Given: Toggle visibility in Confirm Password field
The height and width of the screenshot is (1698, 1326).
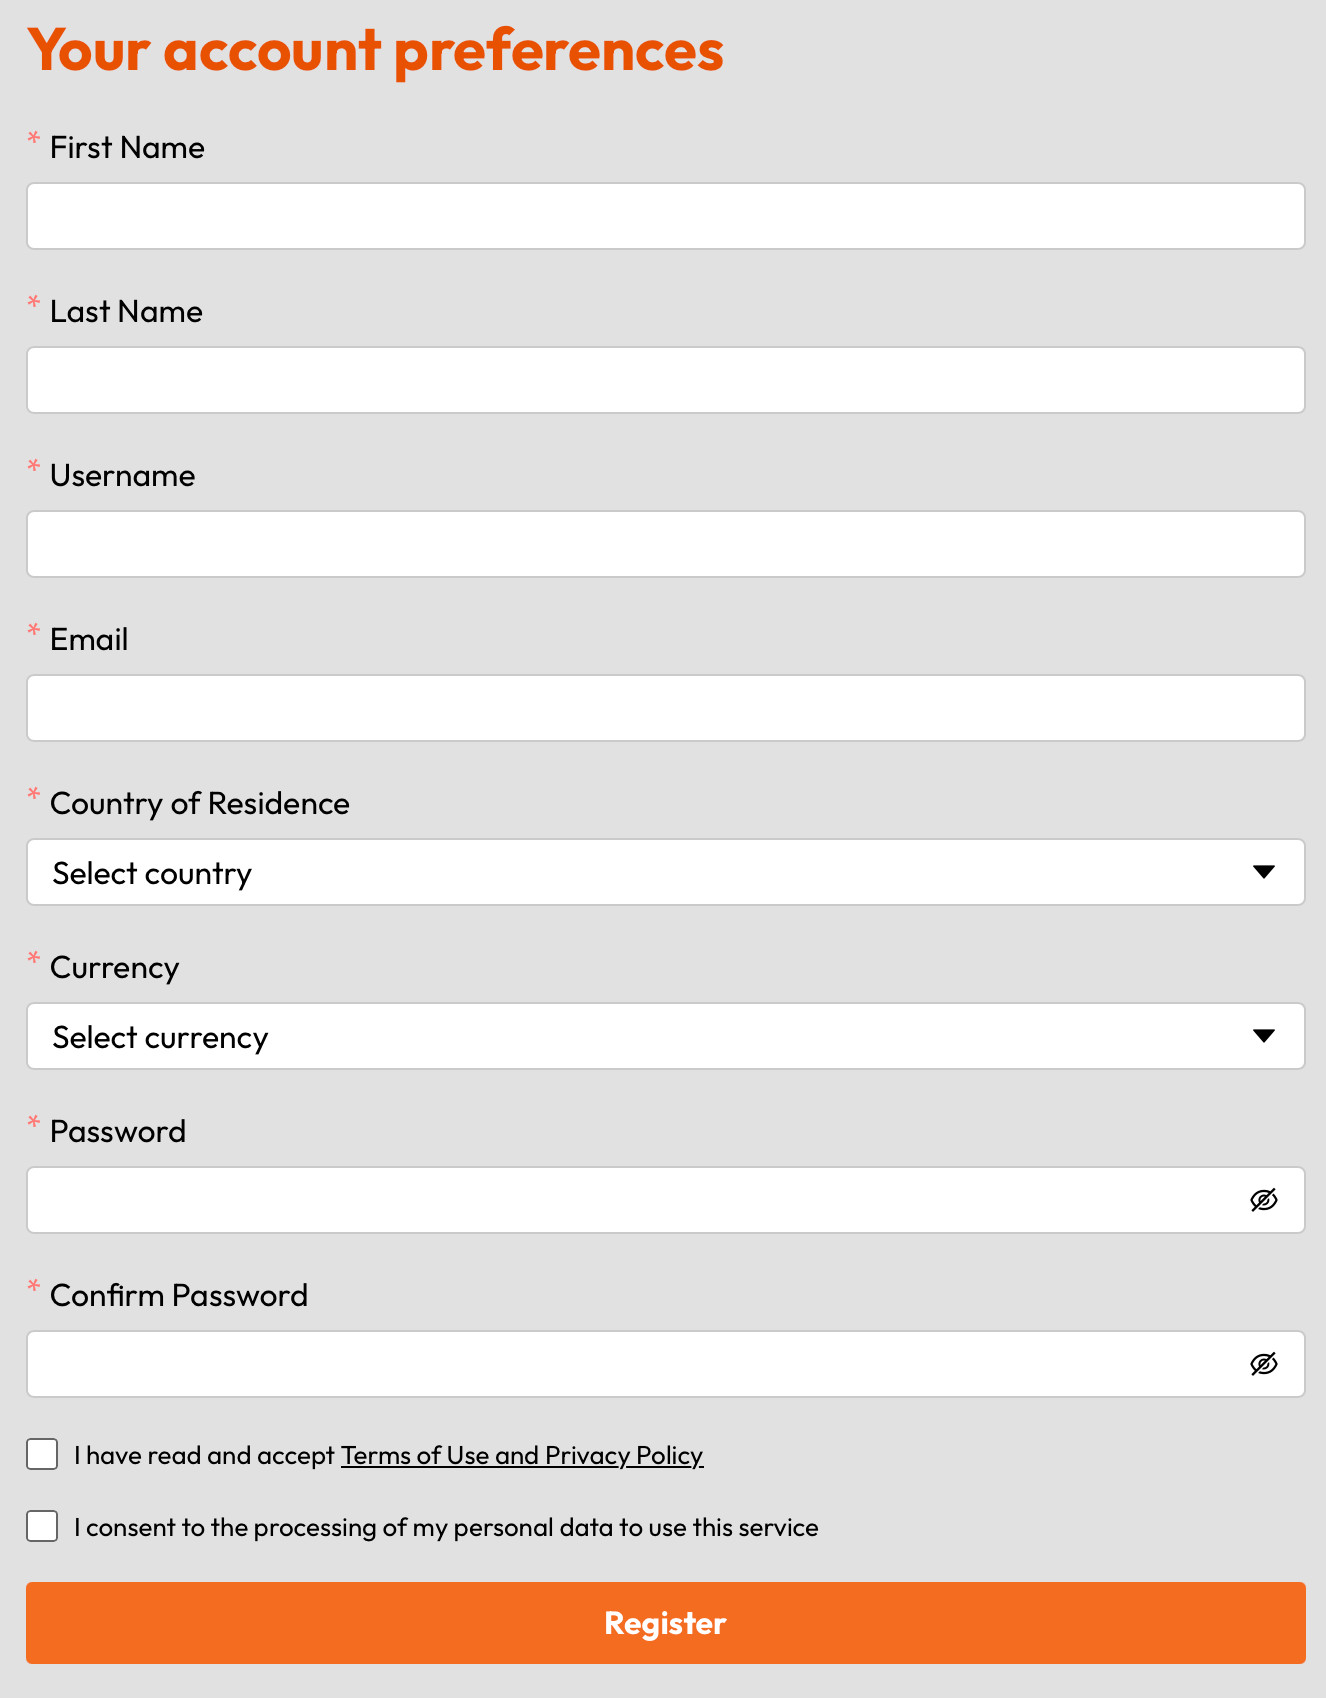Looking at the screenshot, I should [x=1264, y=1364].
